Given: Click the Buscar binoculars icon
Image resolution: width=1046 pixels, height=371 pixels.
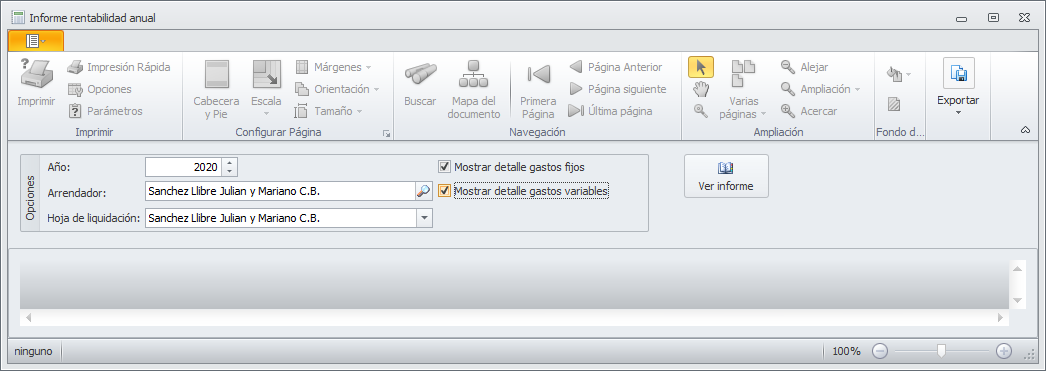Looking at the screenshot, I should click(420, 73).
